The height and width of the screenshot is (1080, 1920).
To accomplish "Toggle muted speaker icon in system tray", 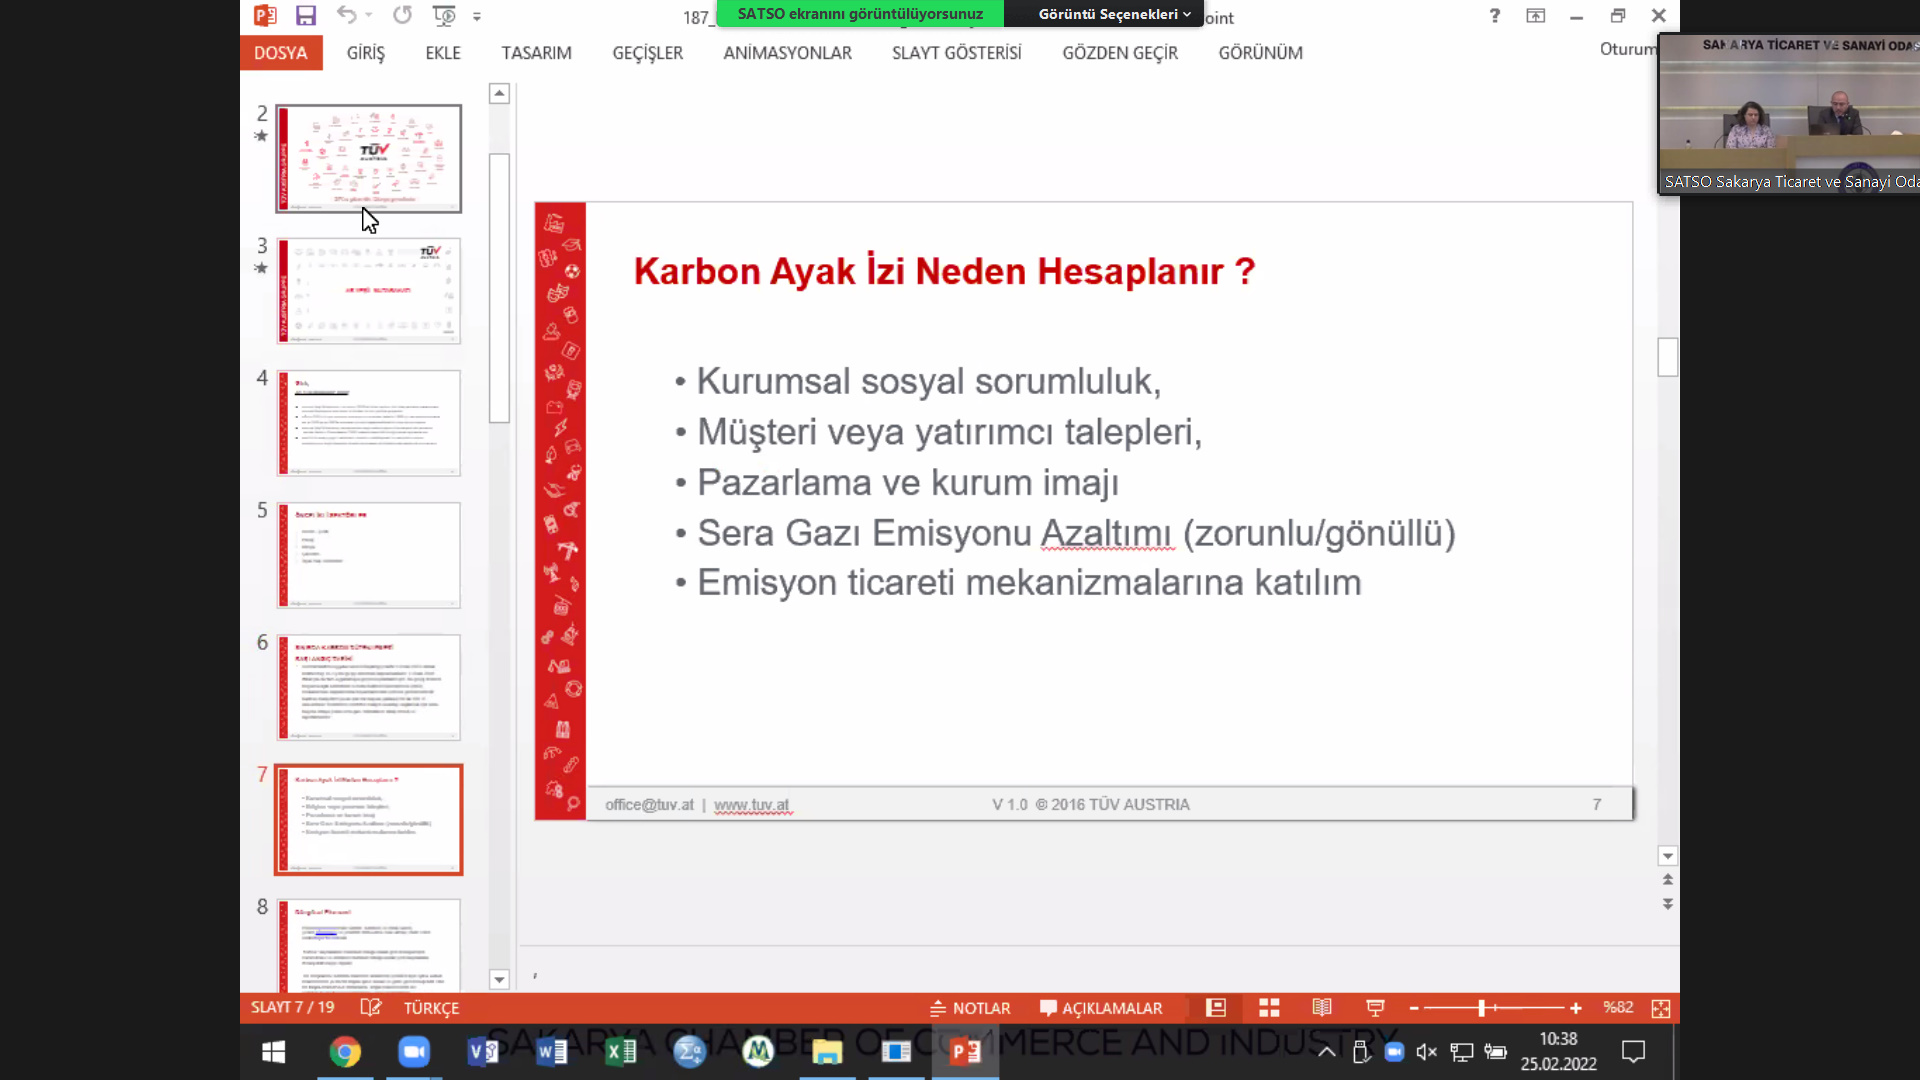I will point(1427,1052).
